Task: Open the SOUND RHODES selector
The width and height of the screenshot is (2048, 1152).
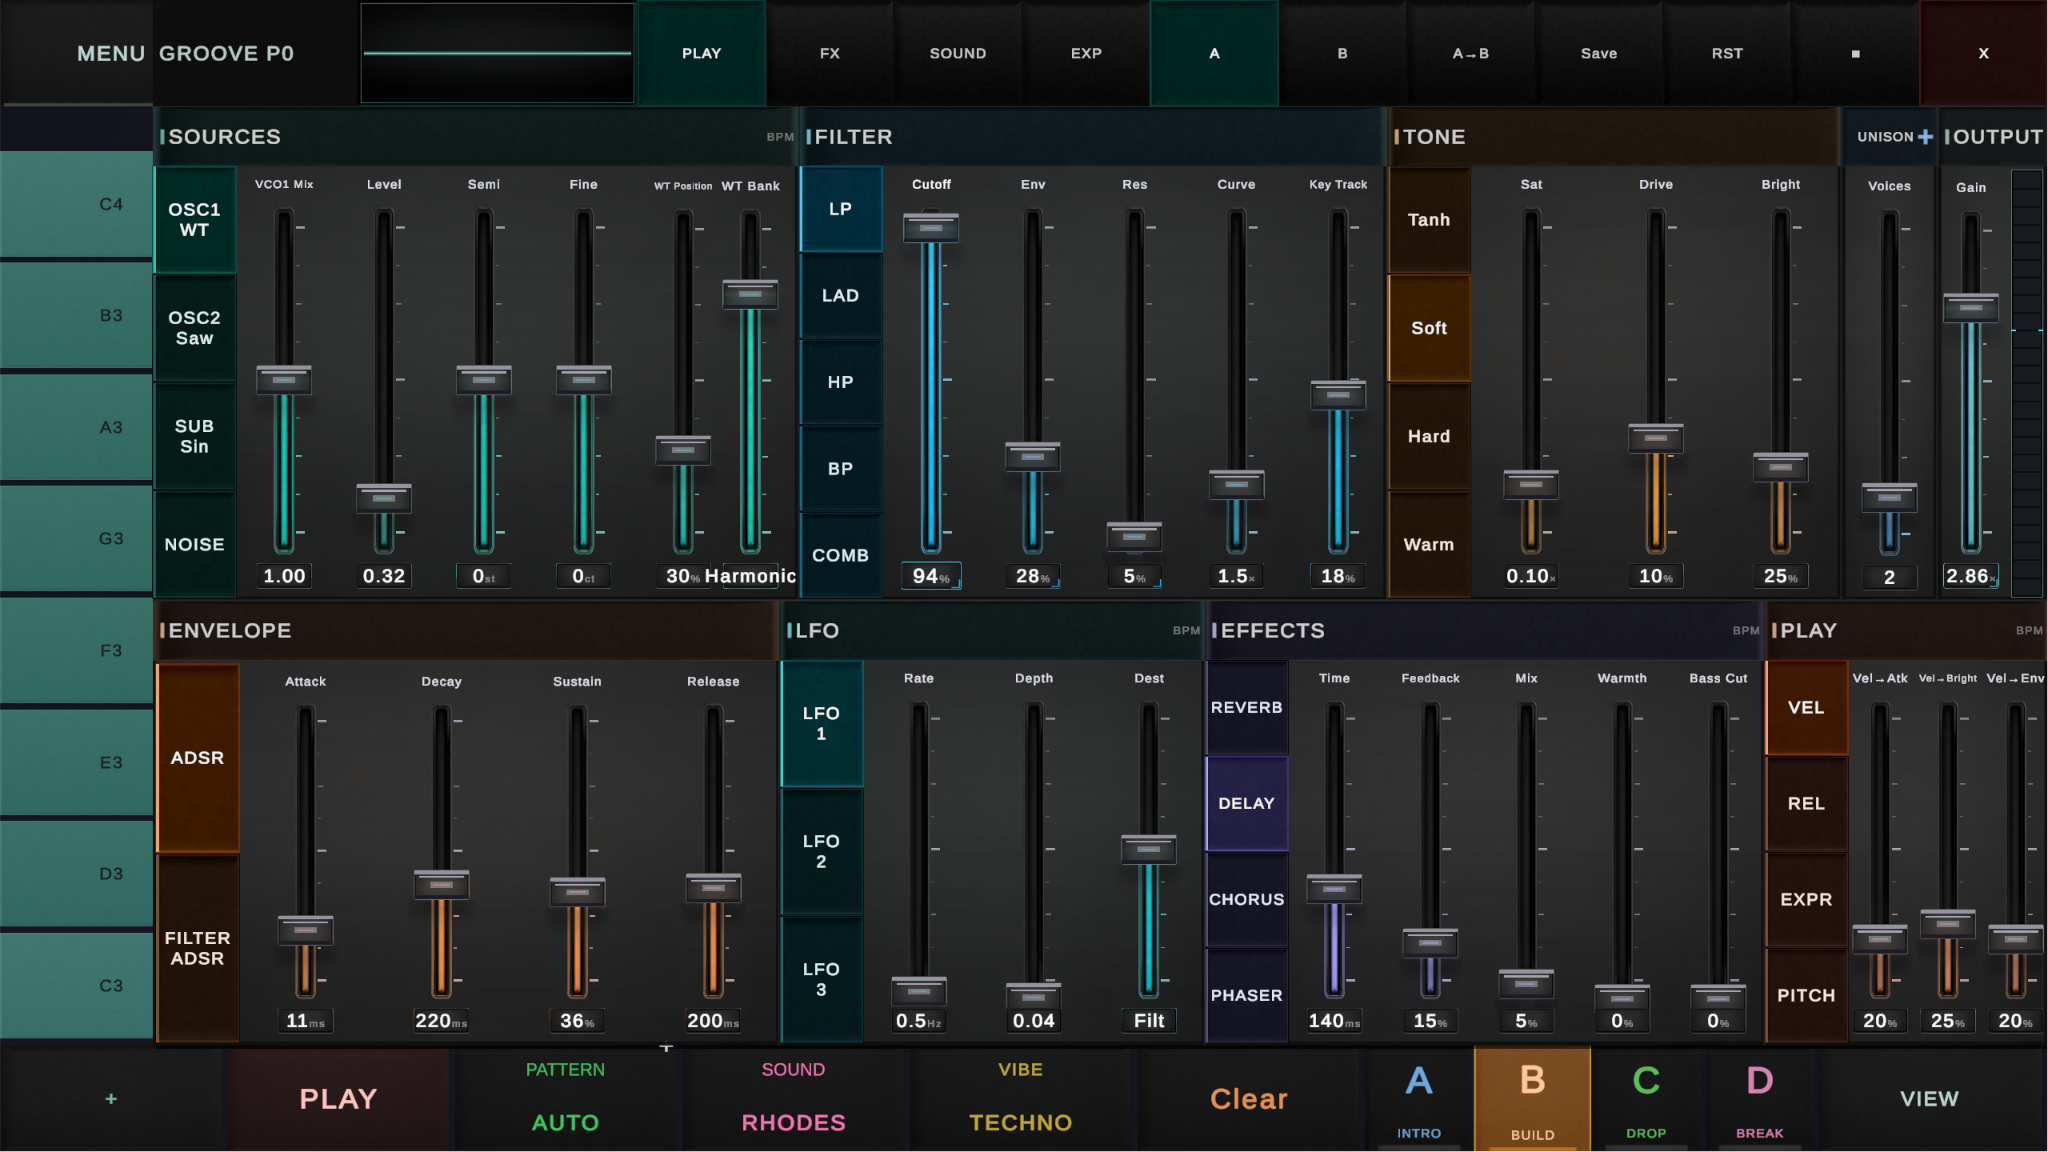Action: (793, 1098)
